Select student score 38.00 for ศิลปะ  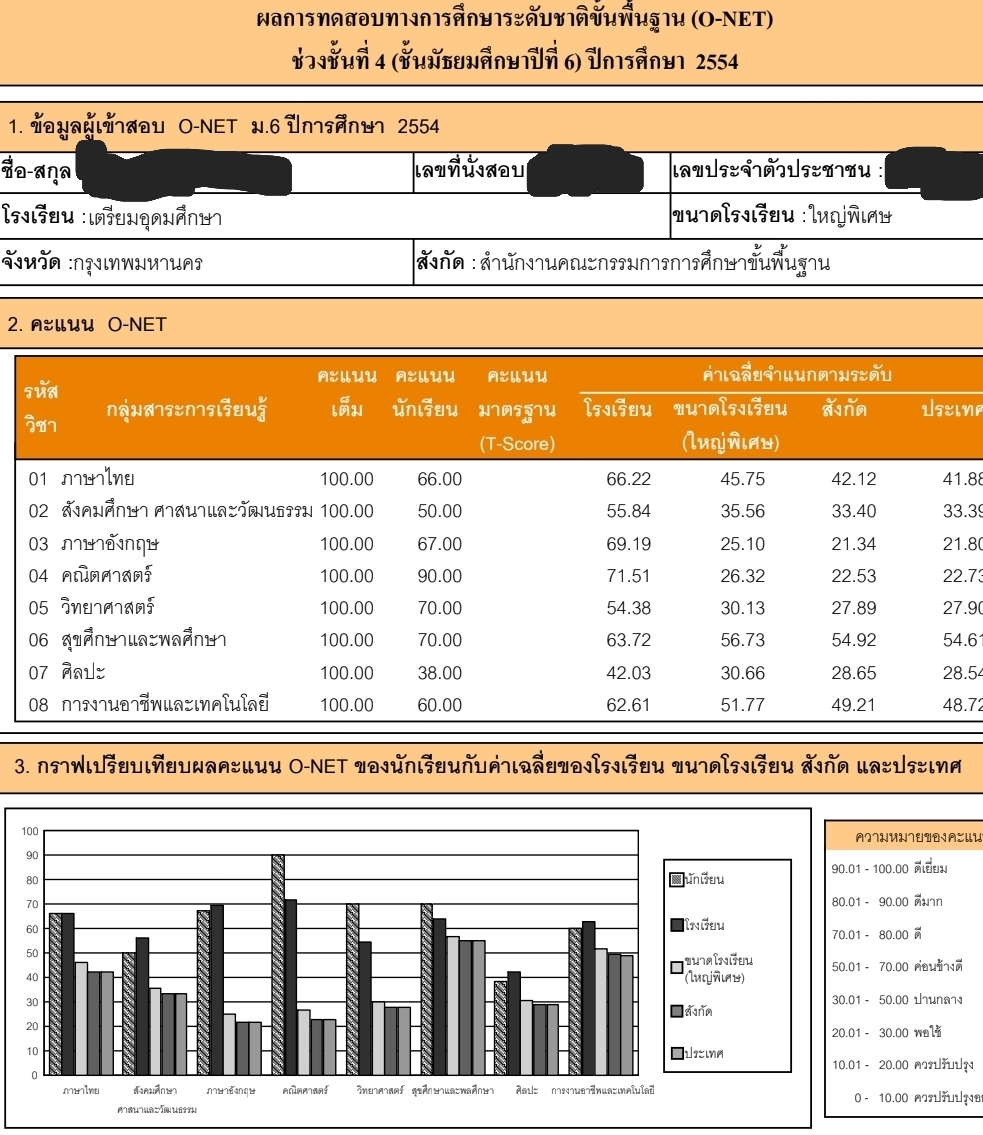pos(439,673)
